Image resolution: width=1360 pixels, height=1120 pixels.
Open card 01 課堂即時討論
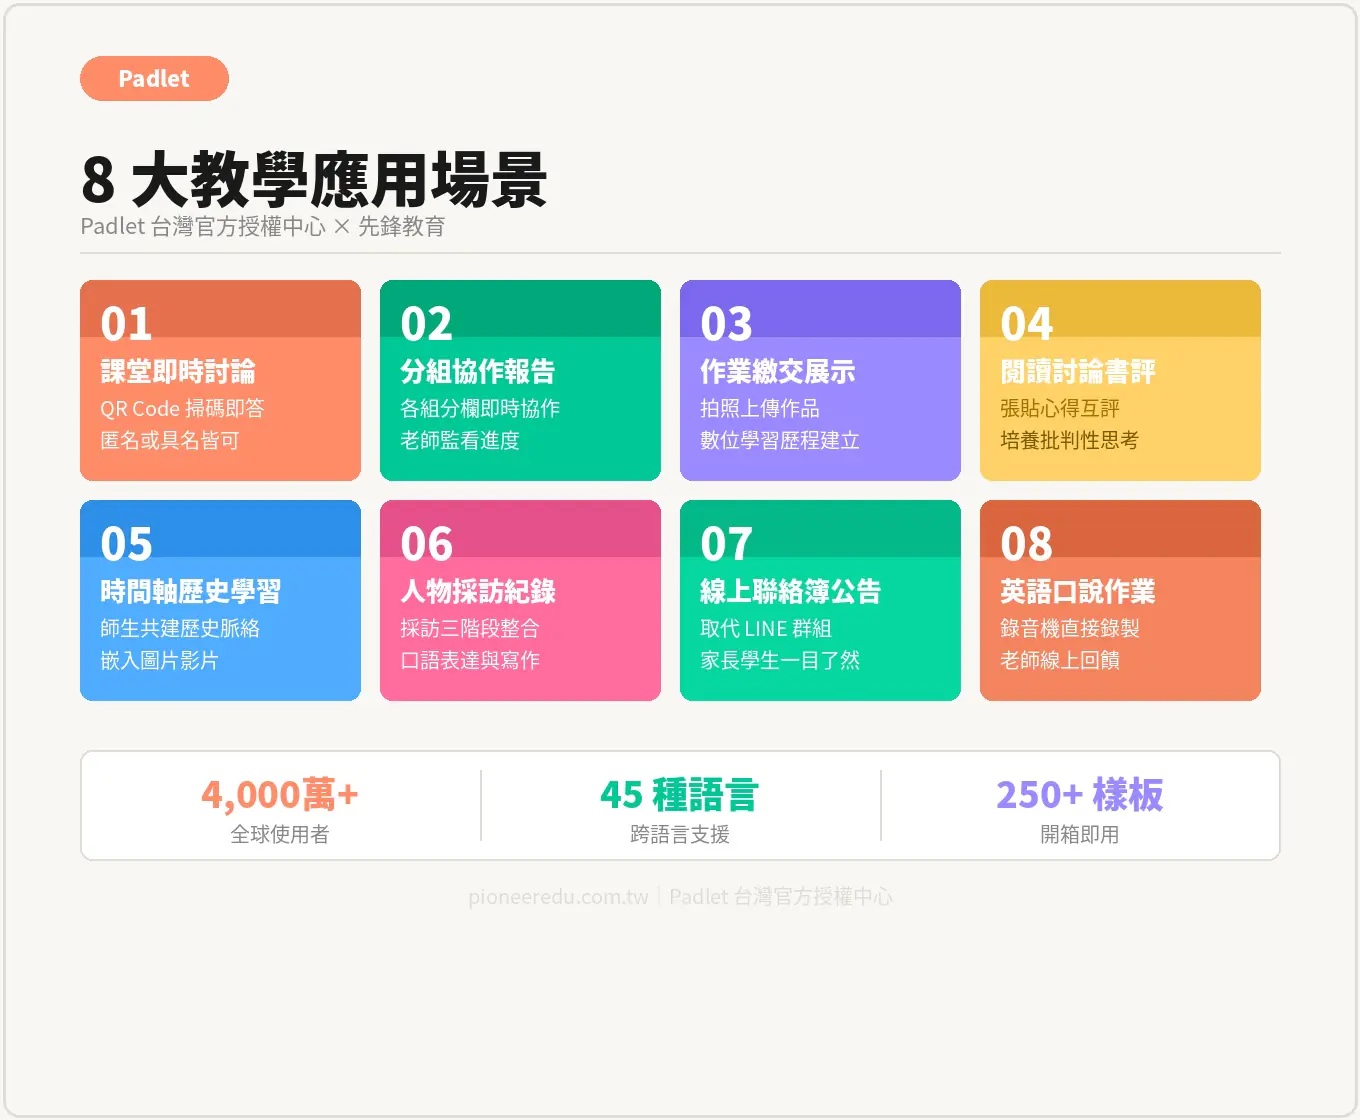pyautogui.click(x=220, y=380)
